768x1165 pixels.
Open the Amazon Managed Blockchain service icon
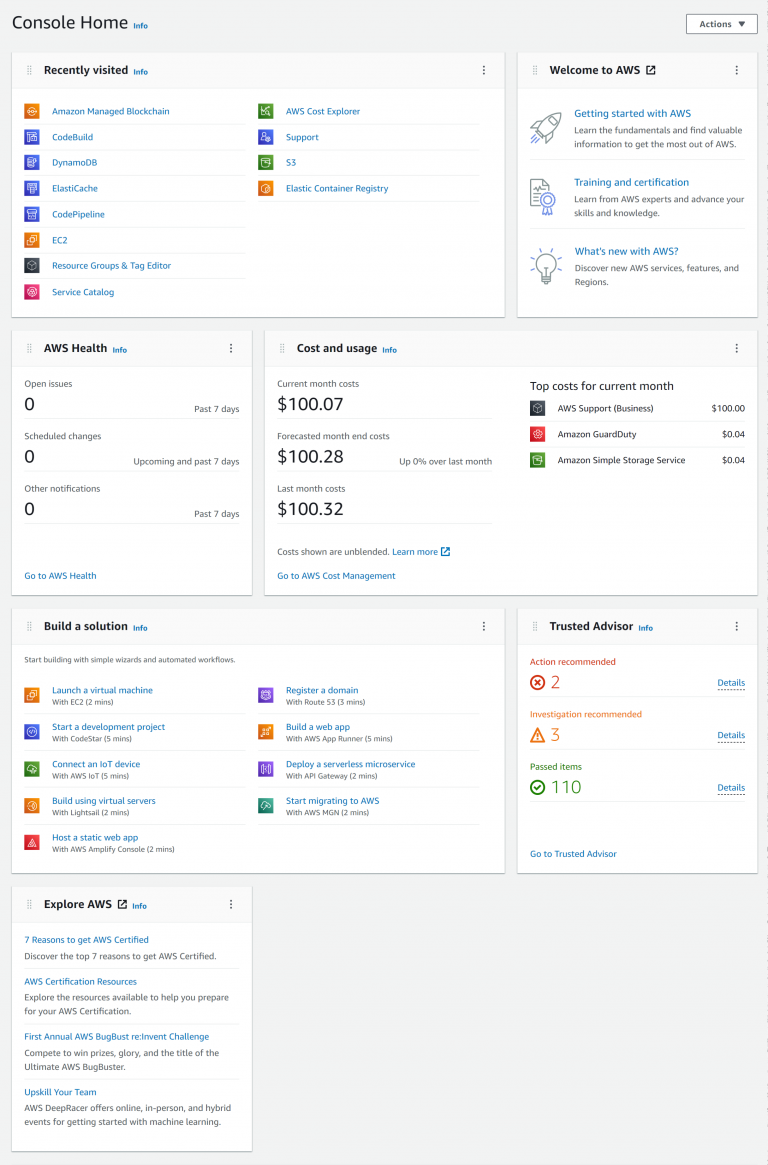[32, 111]
